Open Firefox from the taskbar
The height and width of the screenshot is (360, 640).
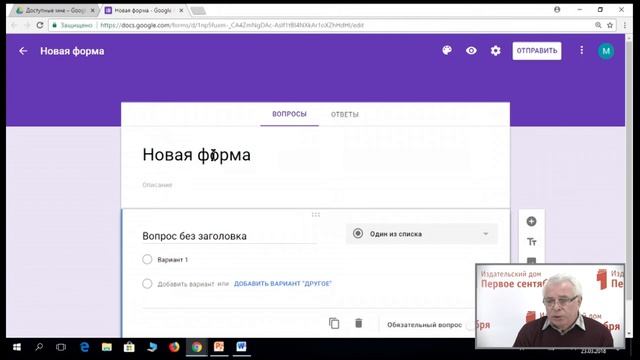click(x=174, y=347)
